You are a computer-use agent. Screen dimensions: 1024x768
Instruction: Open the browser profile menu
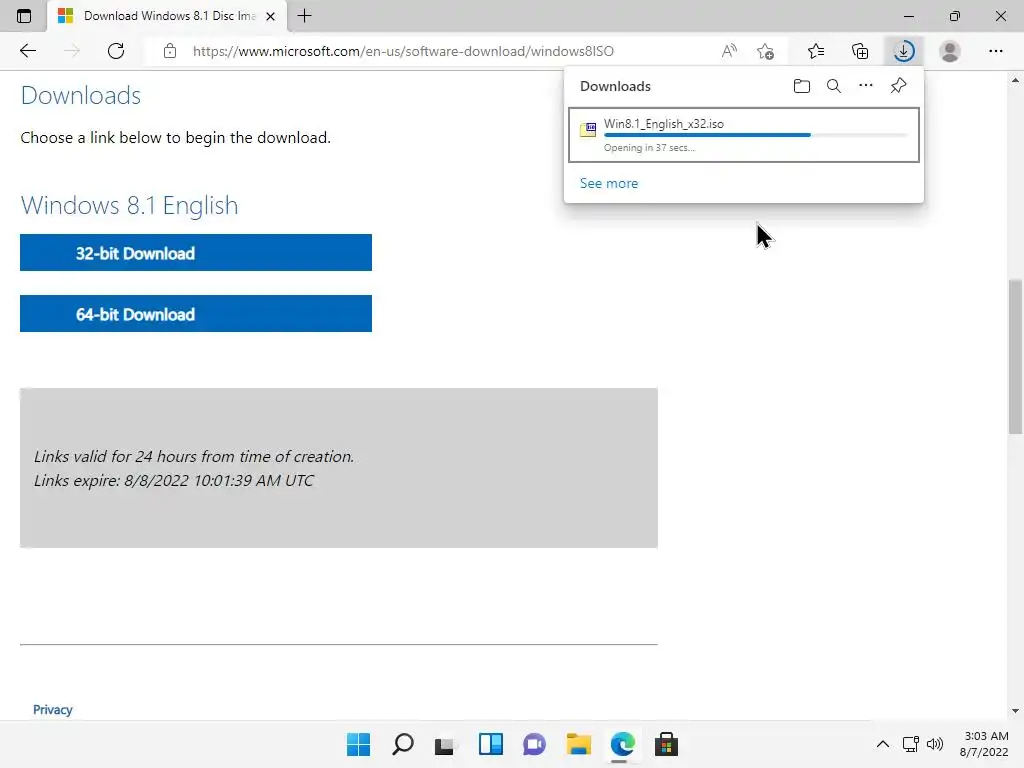[950, 51]
